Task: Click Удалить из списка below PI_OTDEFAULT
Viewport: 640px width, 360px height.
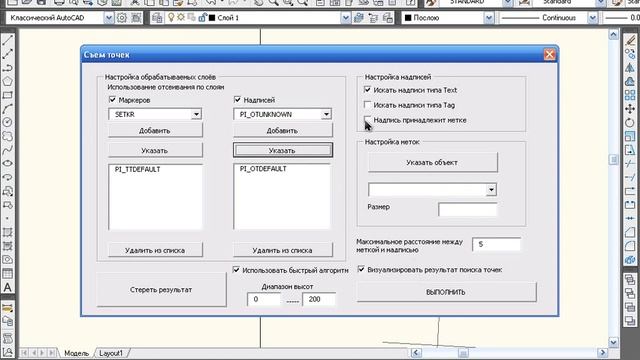Action: coord(282,250)
